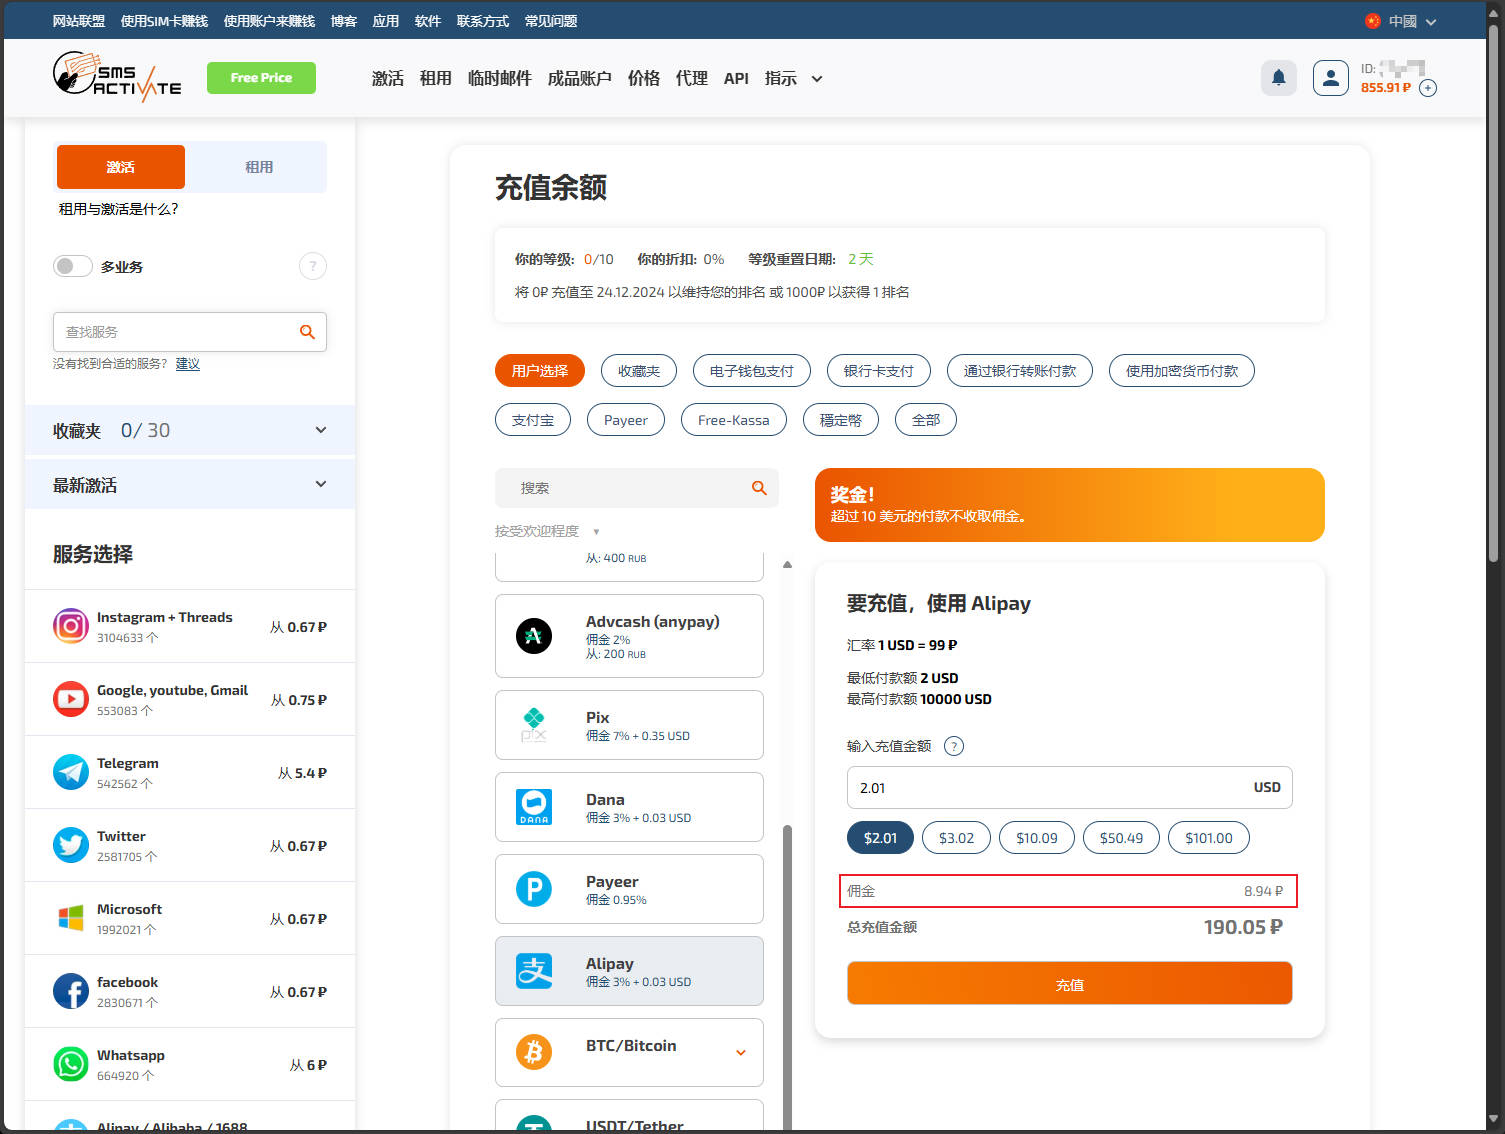Switch to the rent (租用) tab

tap(258, 167)
